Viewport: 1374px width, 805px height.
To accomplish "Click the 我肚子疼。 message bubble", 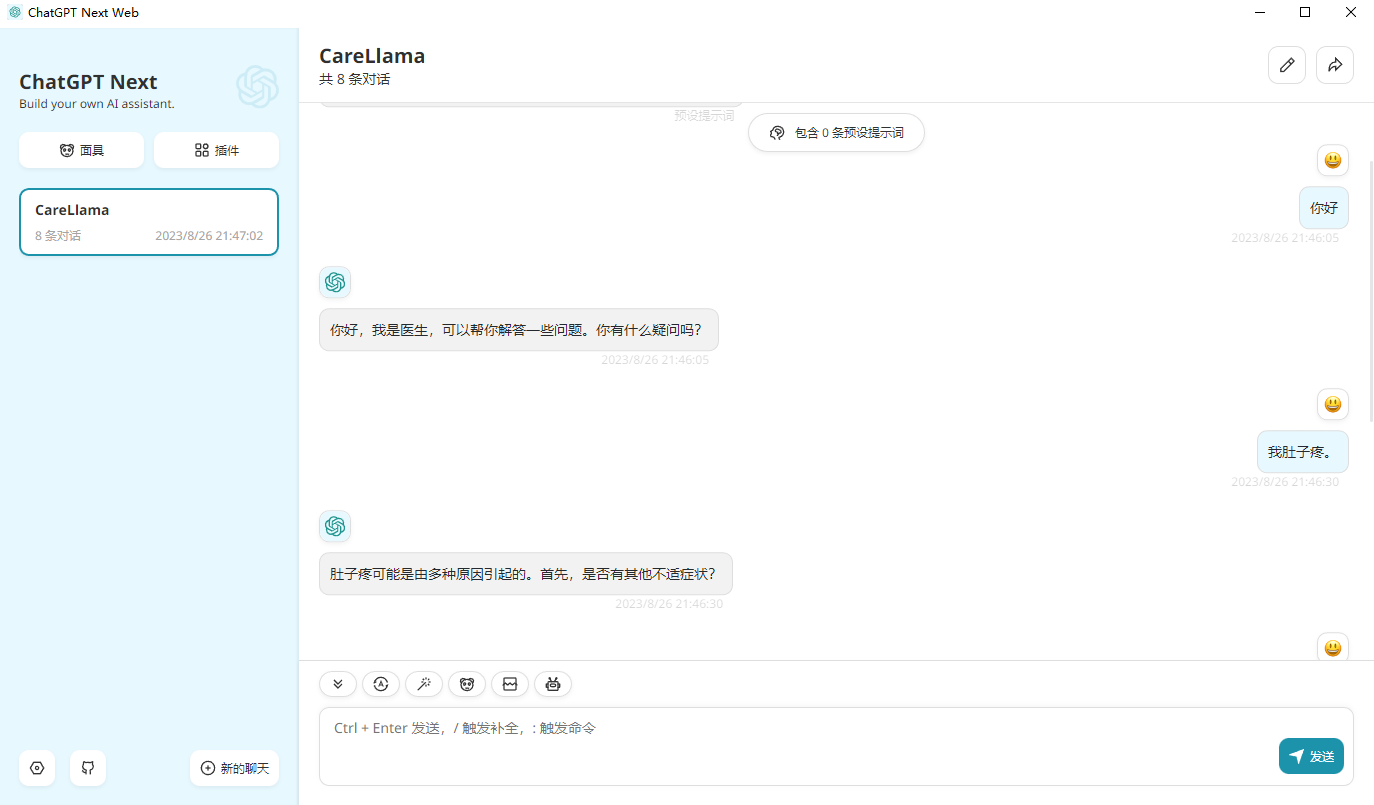I will coord(1303,452).
